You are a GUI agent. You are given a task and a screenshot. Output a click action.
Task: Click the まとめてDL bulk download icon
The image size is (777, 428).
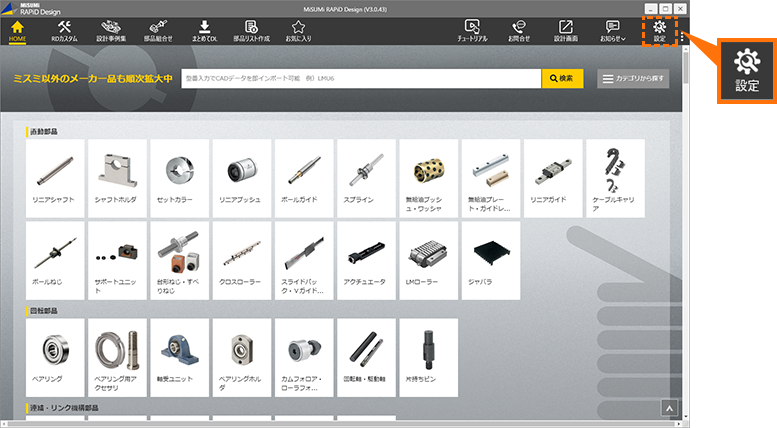(x=204, y=30)
